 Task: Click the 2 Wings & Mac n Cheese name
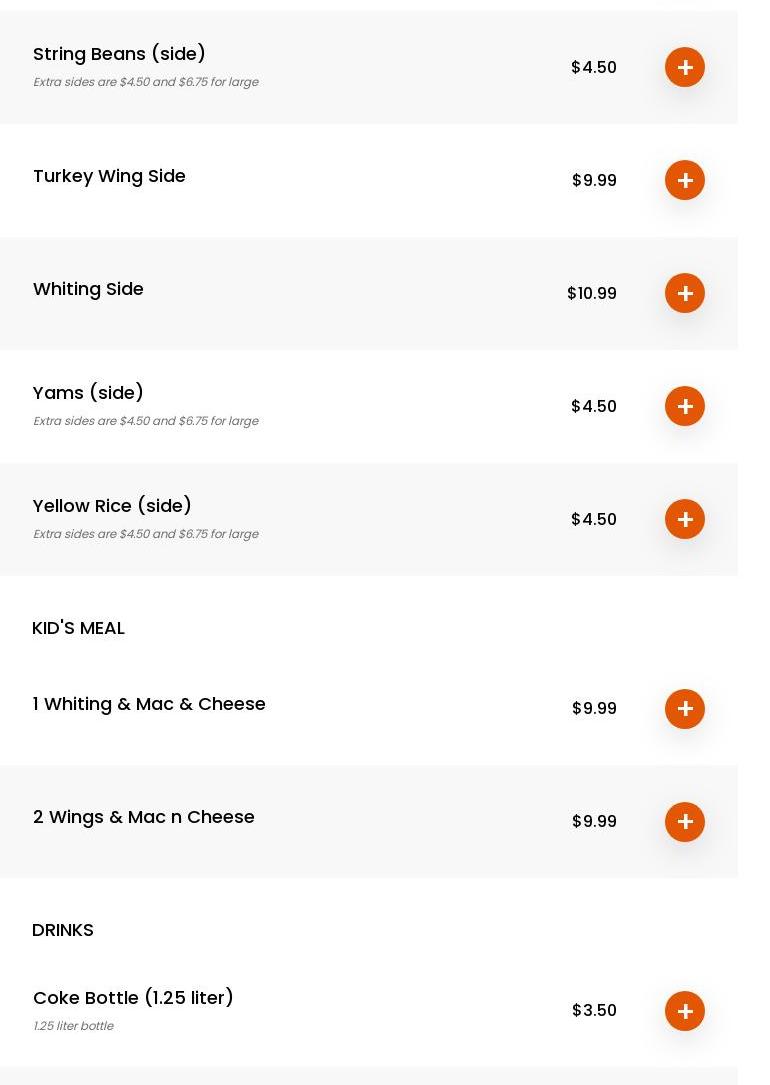tap(143, 817)
